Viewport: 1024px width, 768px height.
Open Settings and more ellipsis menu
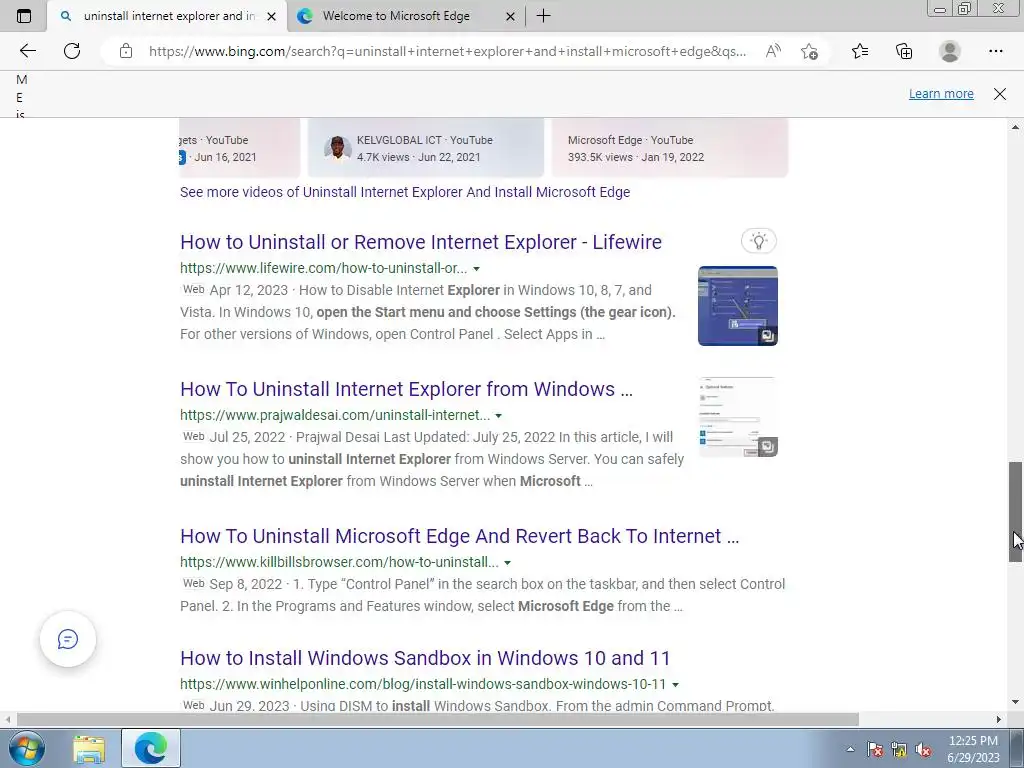(x=995, y=51)
